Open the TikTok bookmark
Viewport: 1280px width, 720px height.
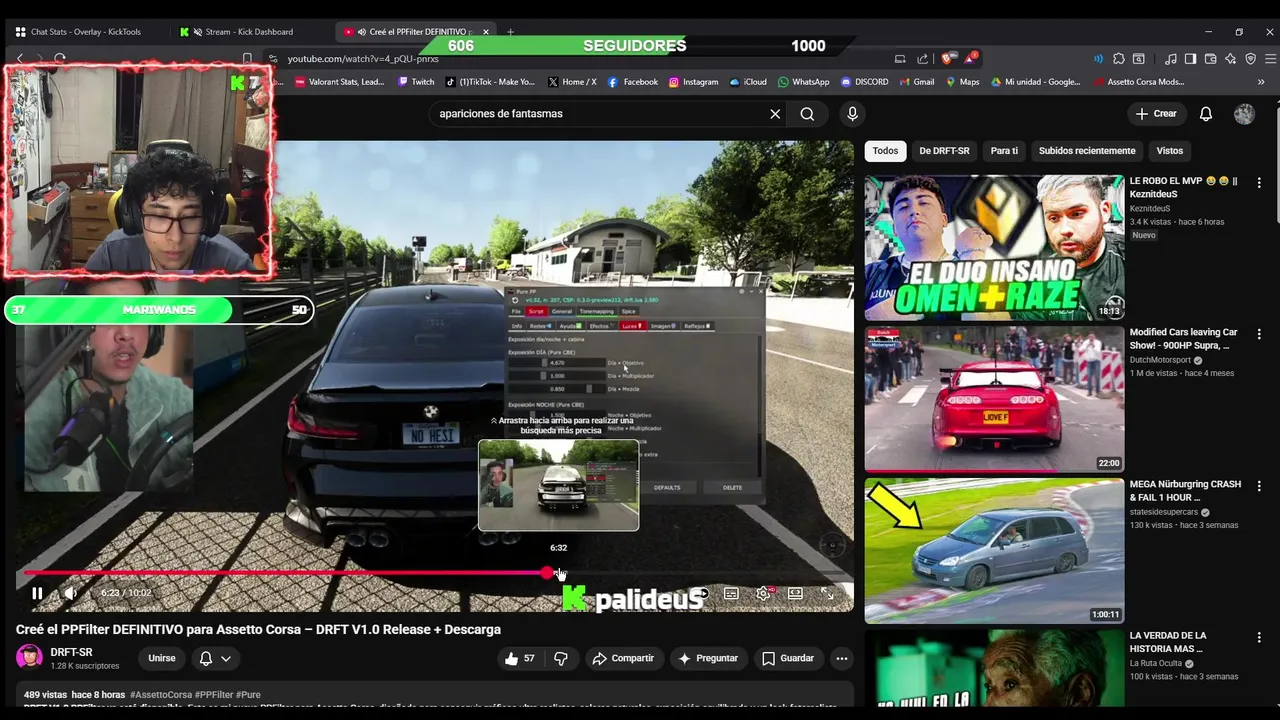point(490,82)
